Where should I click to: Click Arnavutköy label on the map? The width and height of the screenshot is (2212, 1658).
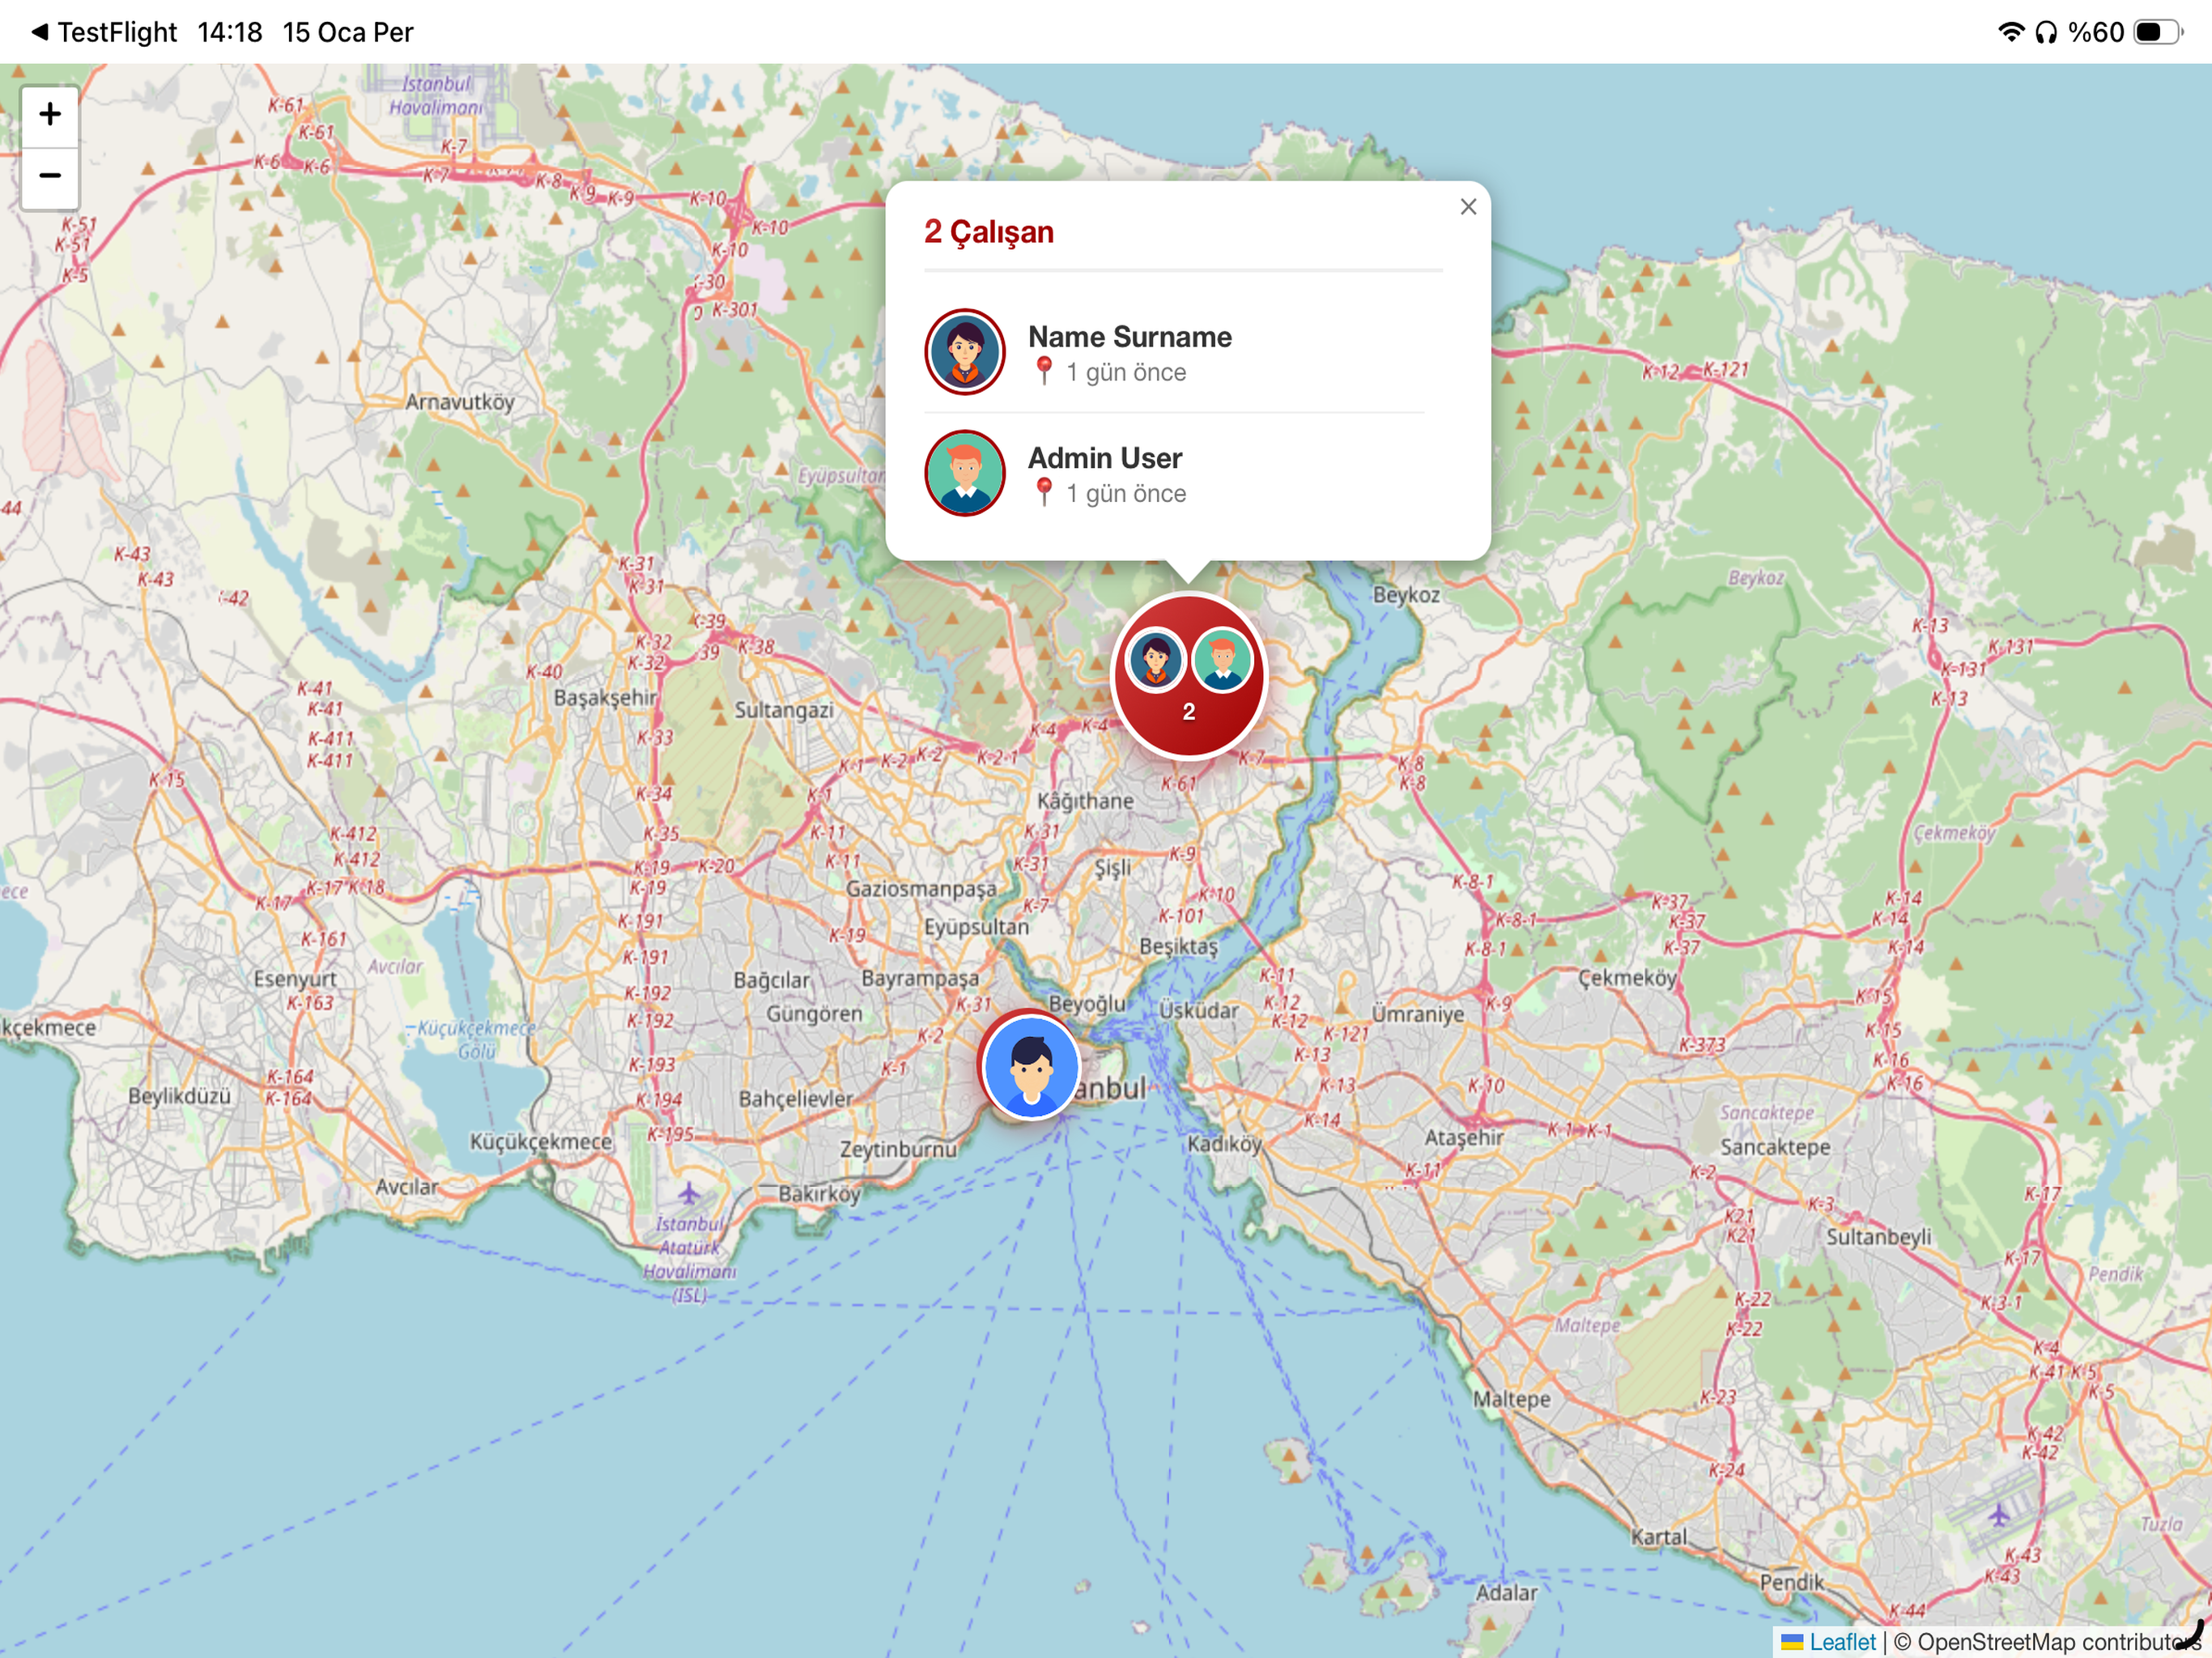[x=460, y=402]
